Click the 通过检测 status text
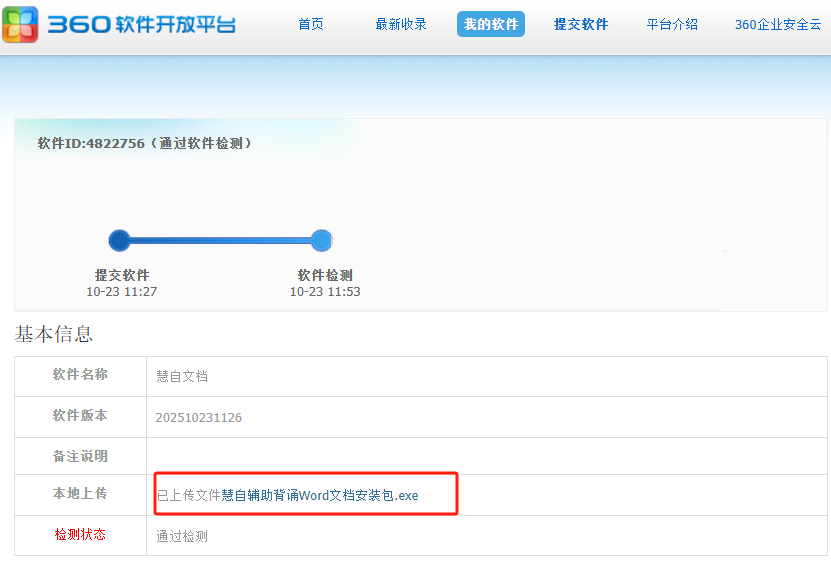831x564 pixels. pos(182,536)
